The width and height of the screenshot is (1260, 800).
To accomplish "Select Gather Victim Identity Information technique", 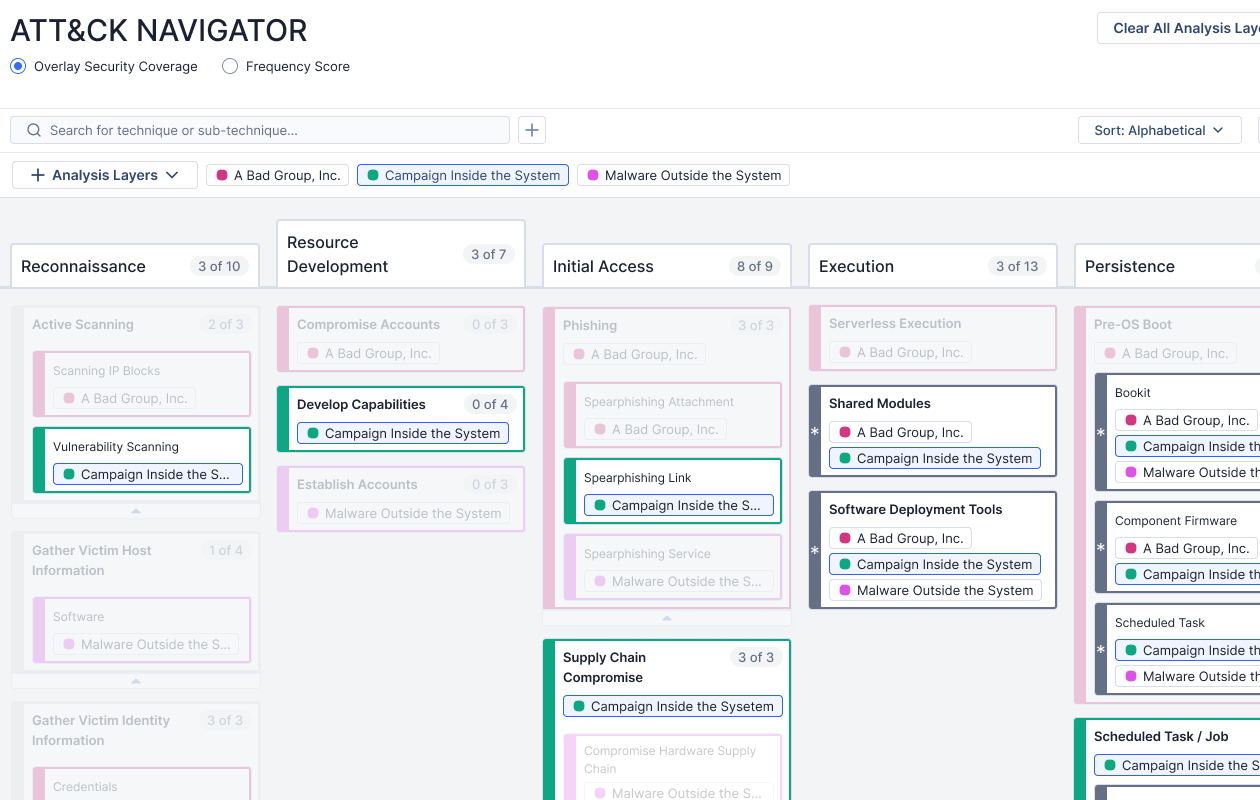I will click(101, 730).
